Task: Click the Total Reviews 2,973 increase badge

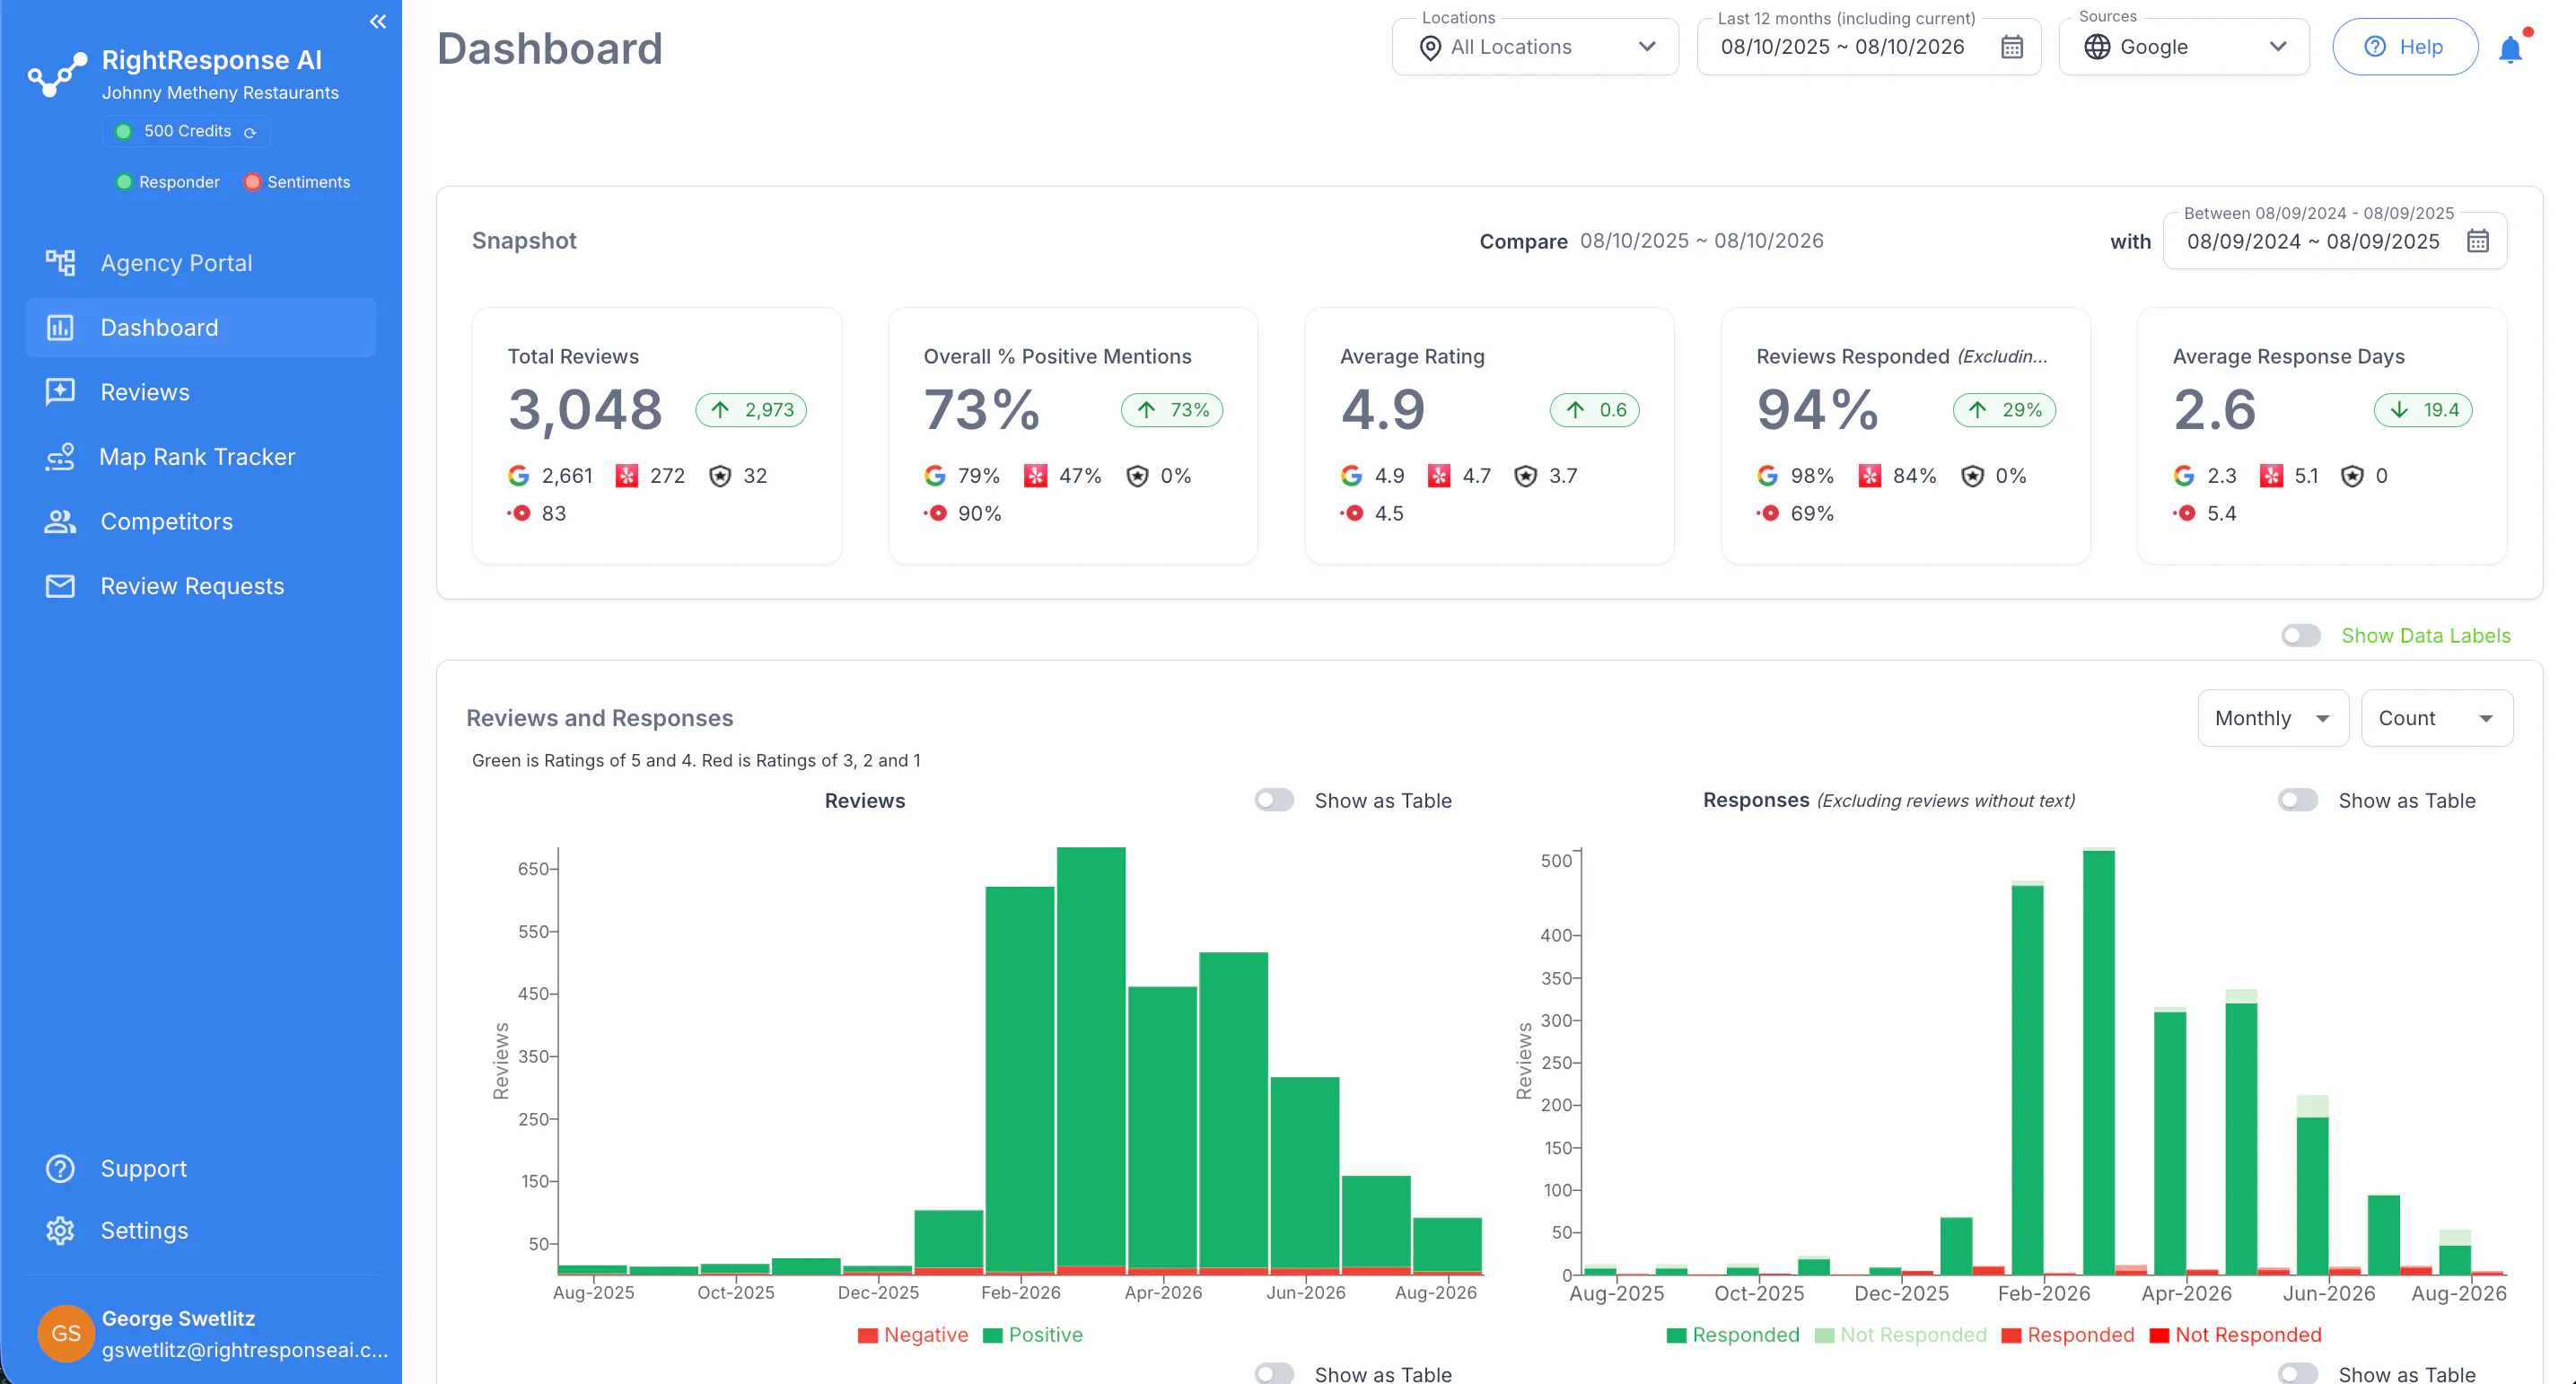Action: pos(751,410)
